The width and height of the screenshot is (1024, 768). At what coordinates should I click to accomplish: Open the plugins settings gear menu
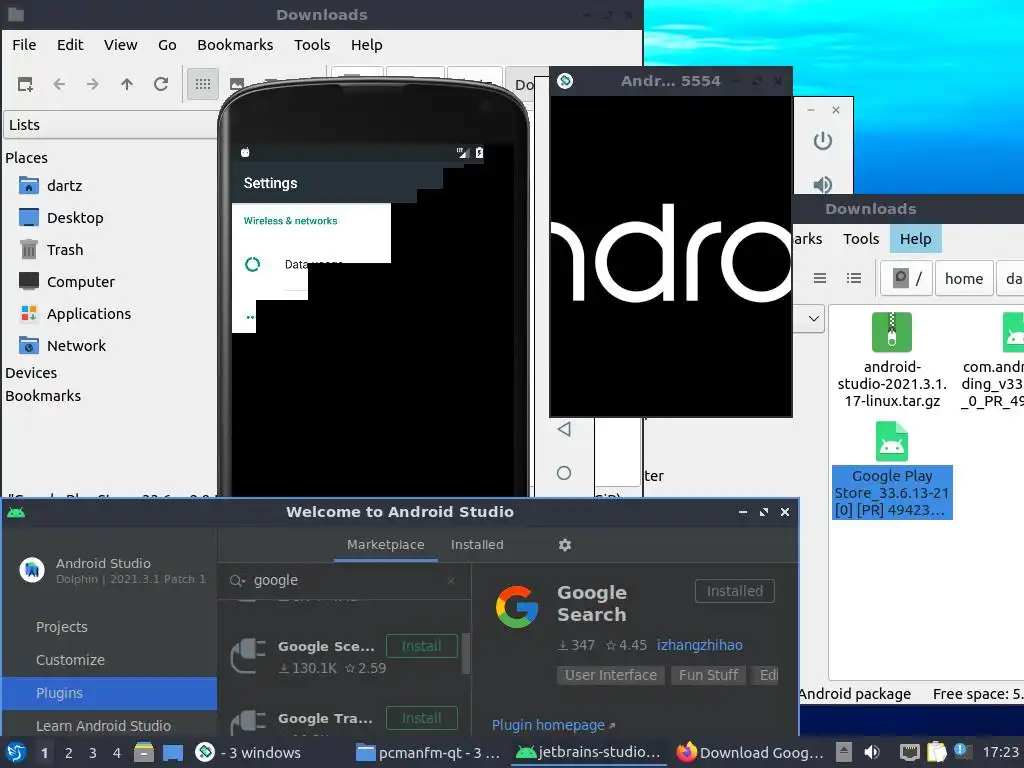pyautogui.click(x=565, y=545)
